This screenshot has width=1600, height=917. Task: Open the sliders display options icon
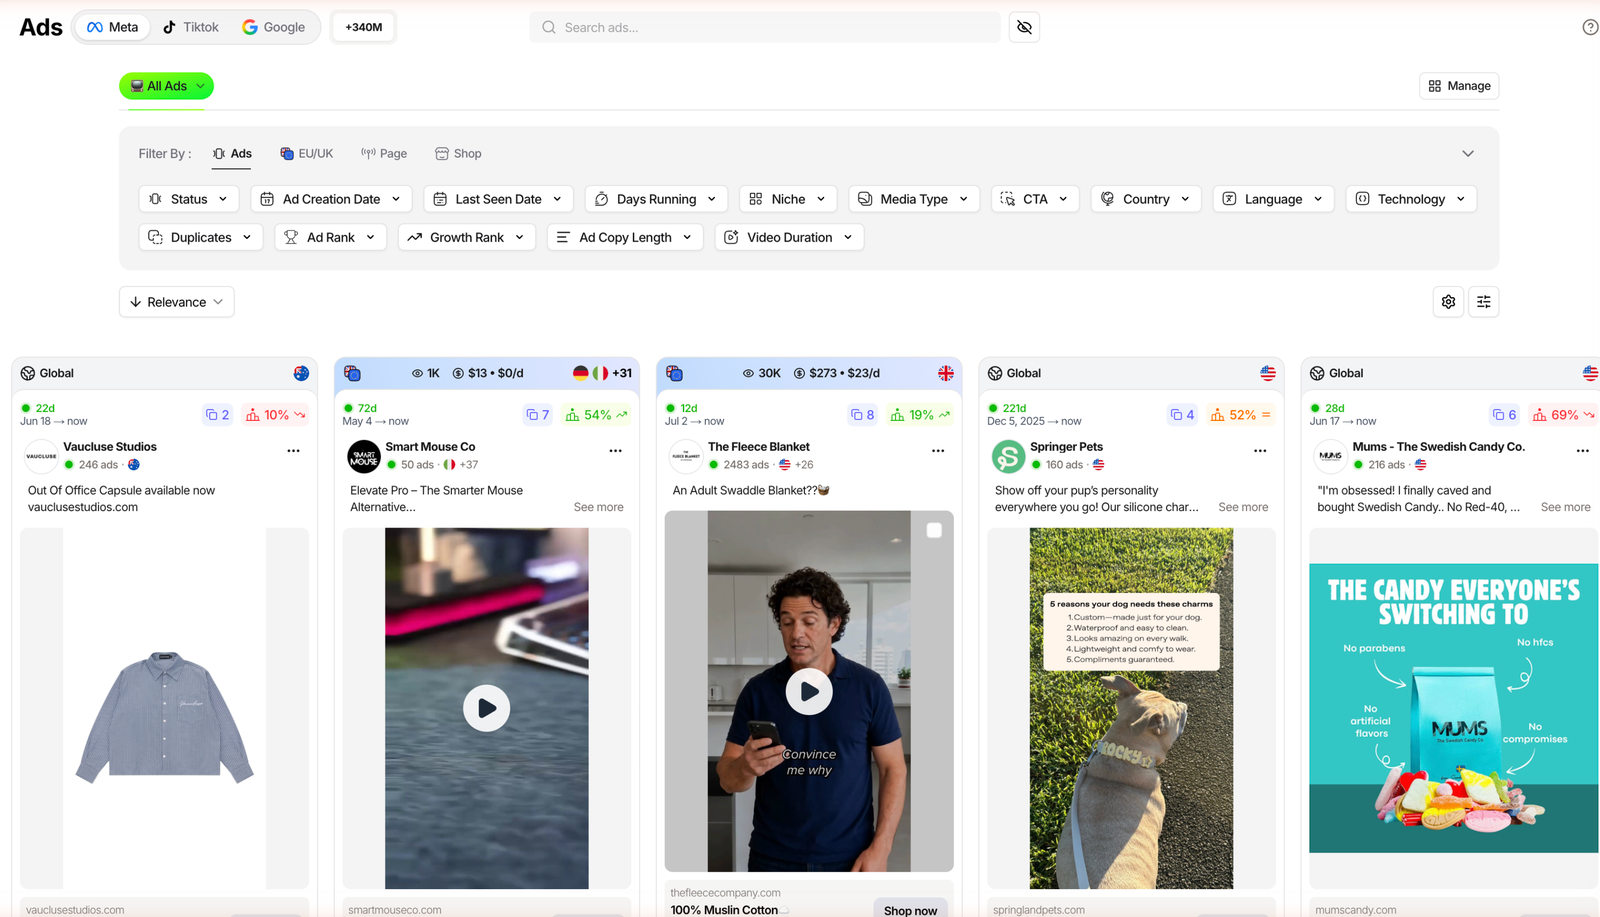pos(1484,302)
